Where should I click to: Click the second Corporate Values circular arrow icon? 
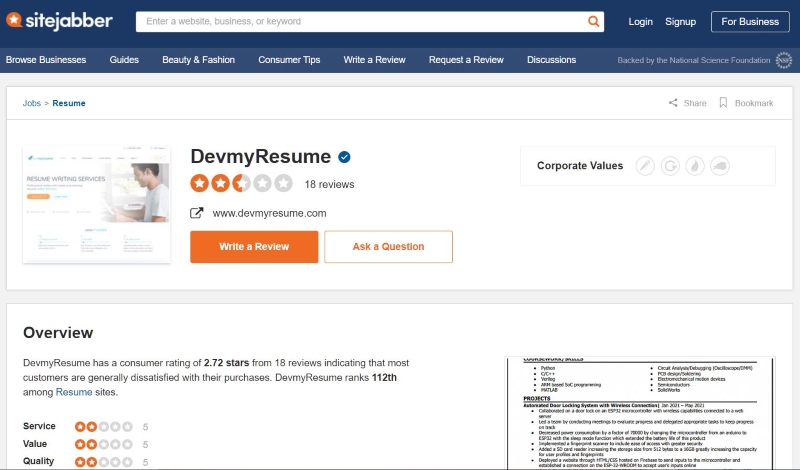[x=670, y=166]
